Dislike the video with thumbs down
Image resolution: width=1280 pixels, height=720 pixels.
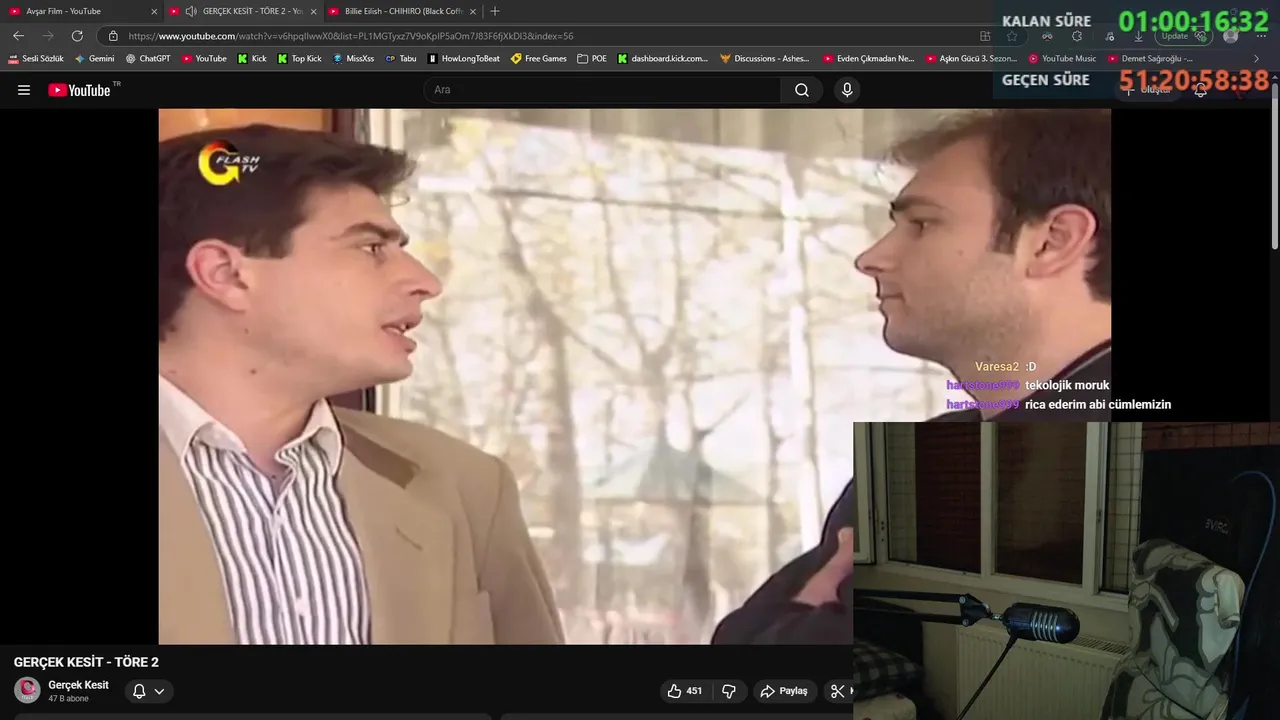(x=729, y=691)
